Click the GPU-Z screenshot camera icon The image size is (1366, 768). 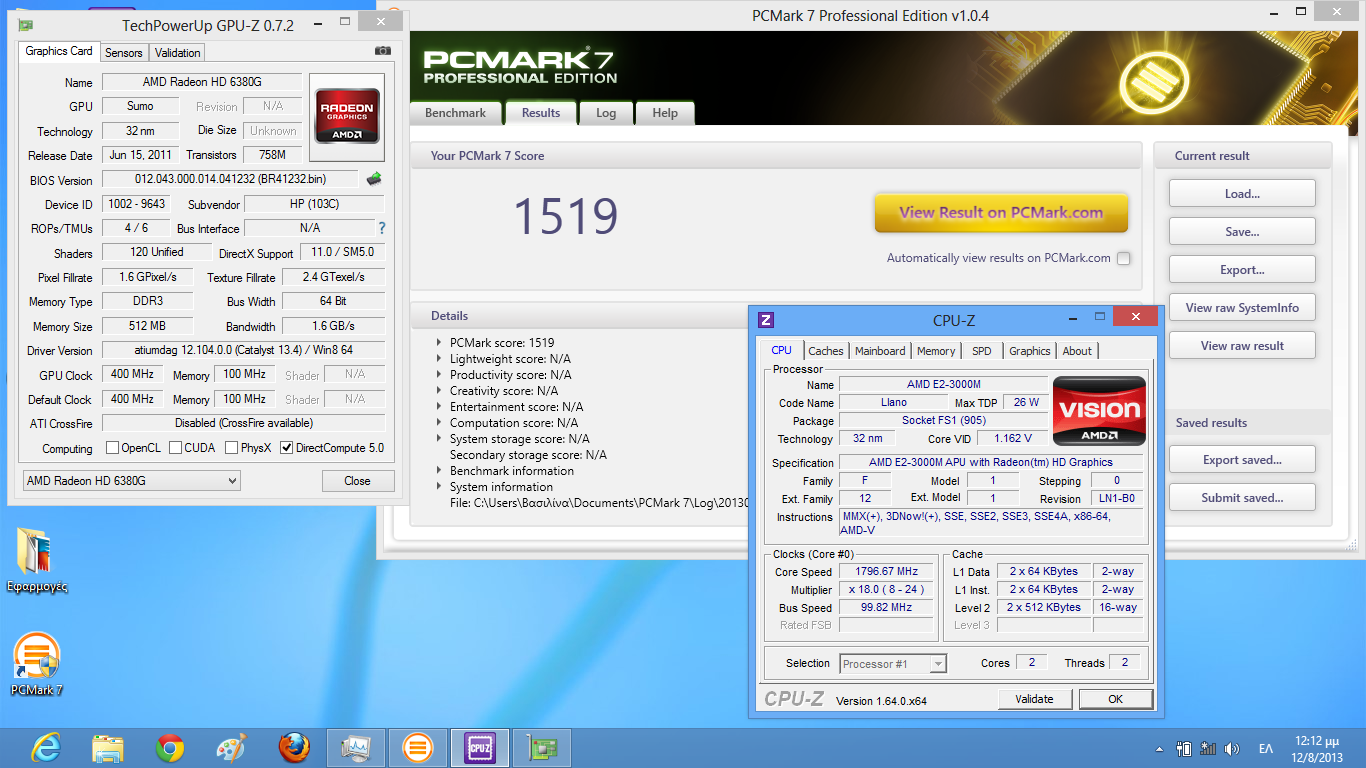[383, 51]
